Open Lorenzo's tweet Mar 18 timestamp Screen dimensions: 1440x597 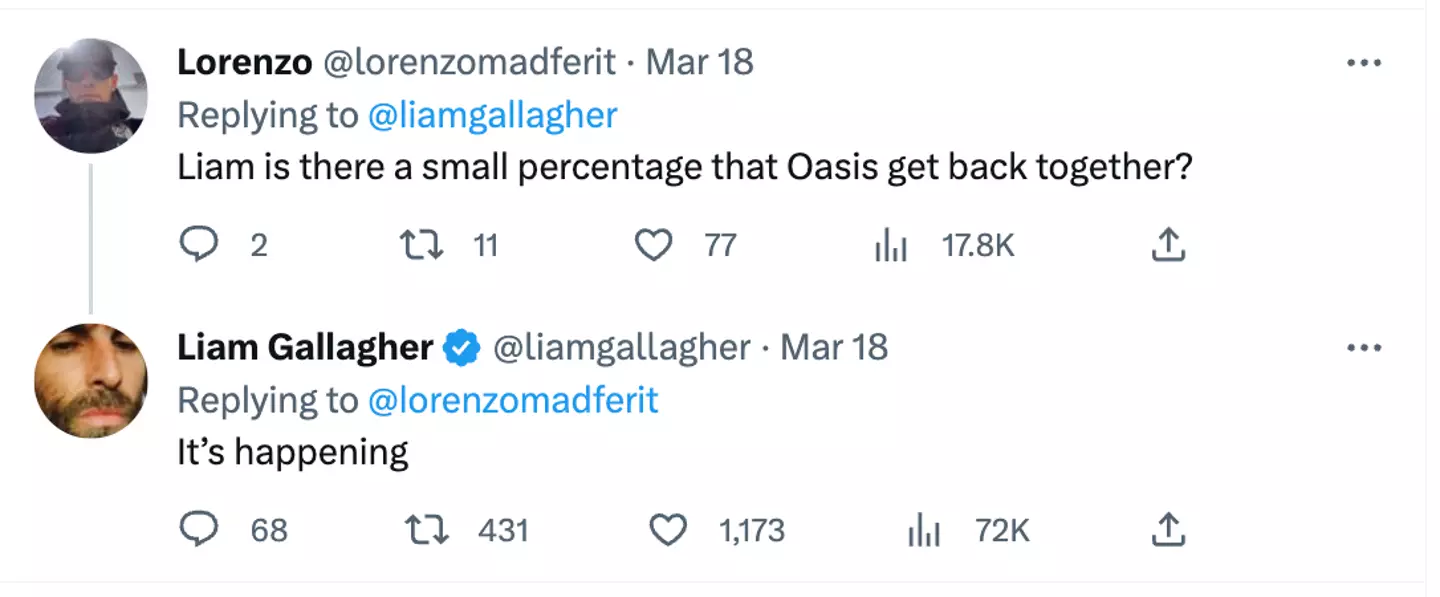coord(700,62)
